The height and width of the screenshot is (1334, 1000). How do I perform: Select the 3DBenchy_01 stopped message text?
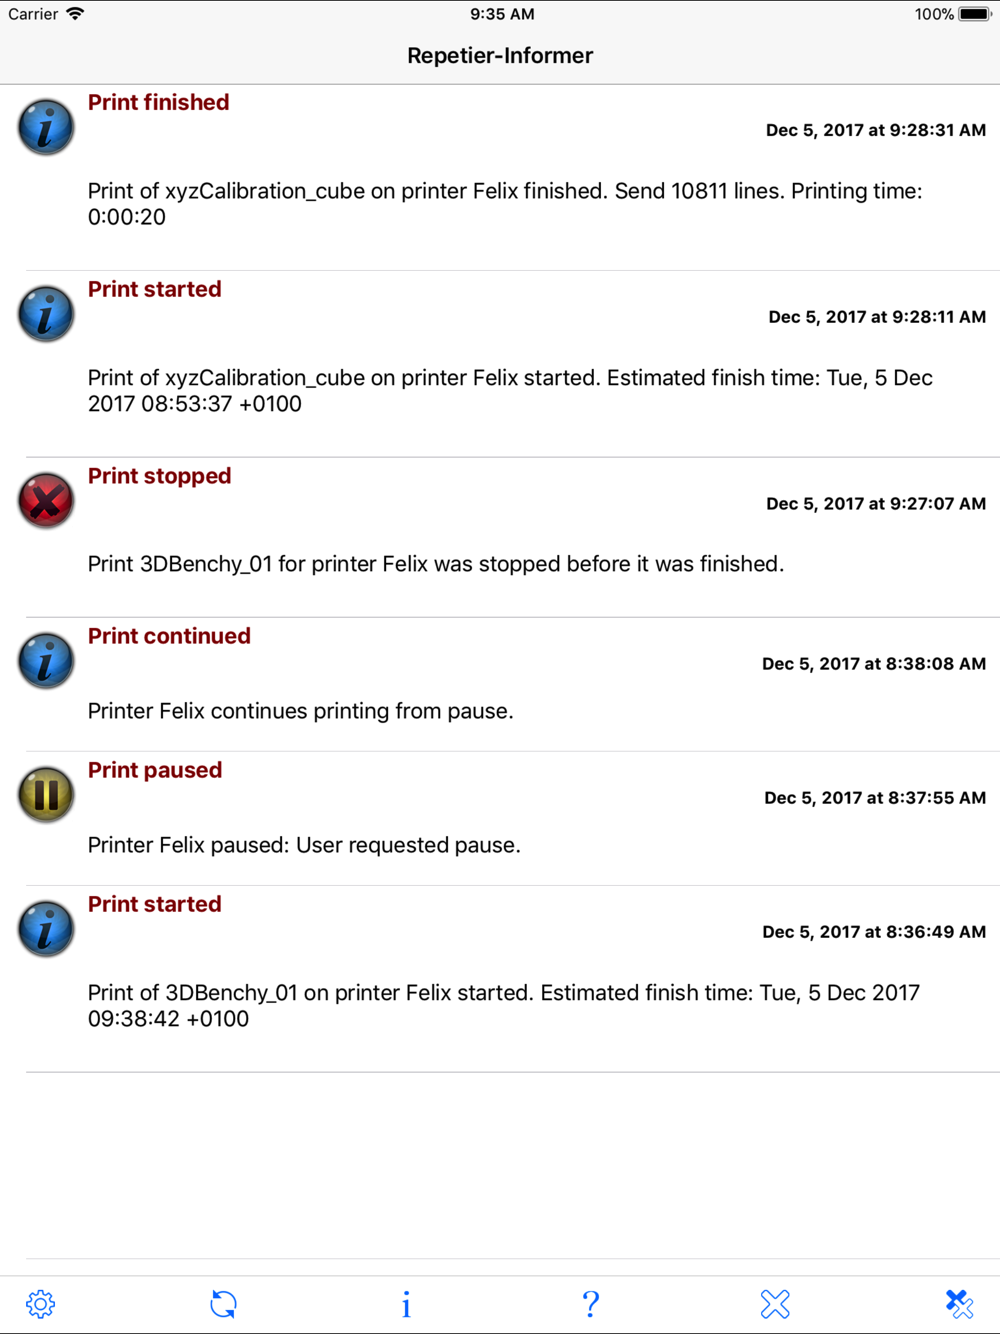coord(436,564)
